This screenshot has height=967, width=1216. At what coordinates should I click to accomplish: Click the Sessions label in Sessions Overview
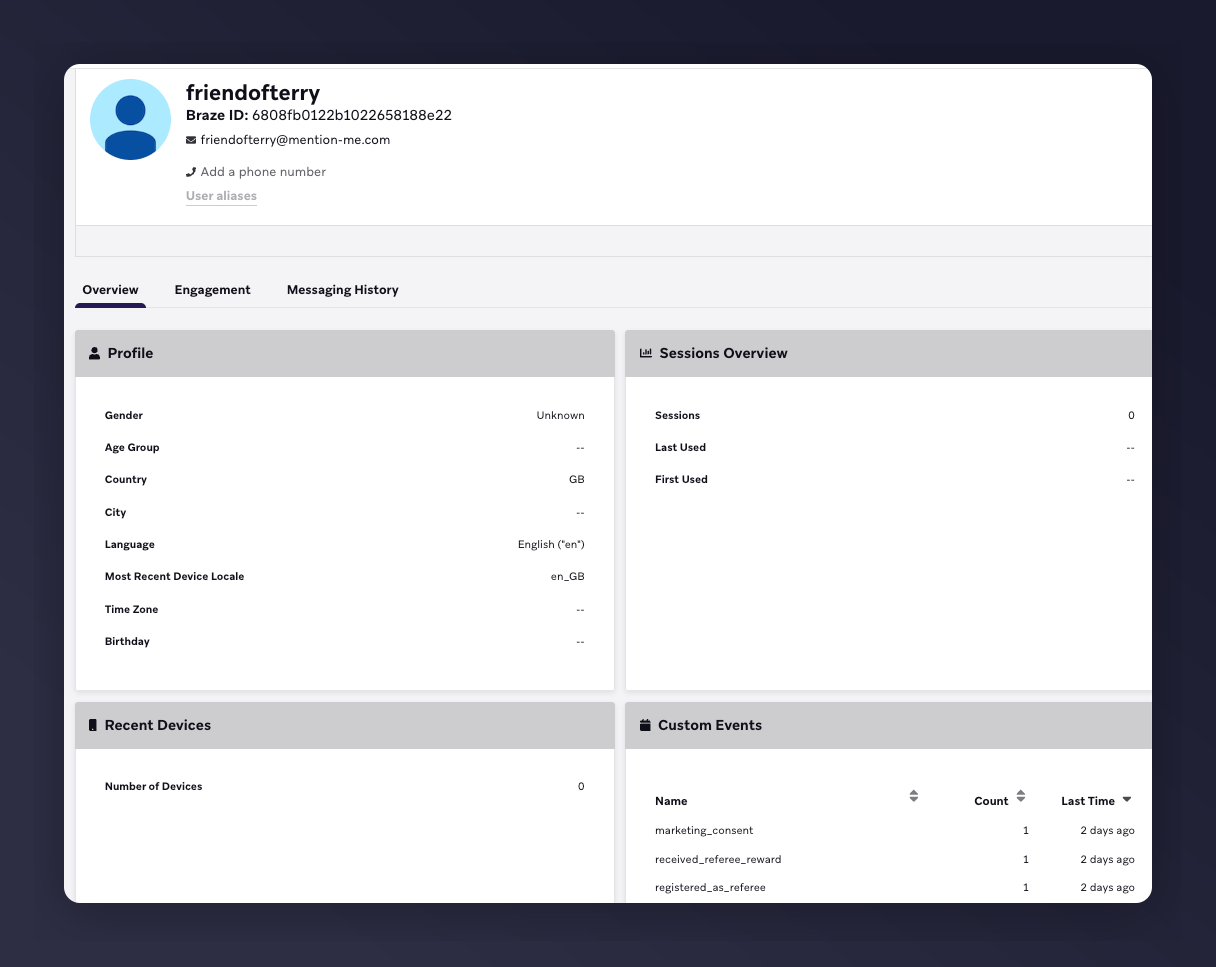pyautogui.click(x=678, y=415)
